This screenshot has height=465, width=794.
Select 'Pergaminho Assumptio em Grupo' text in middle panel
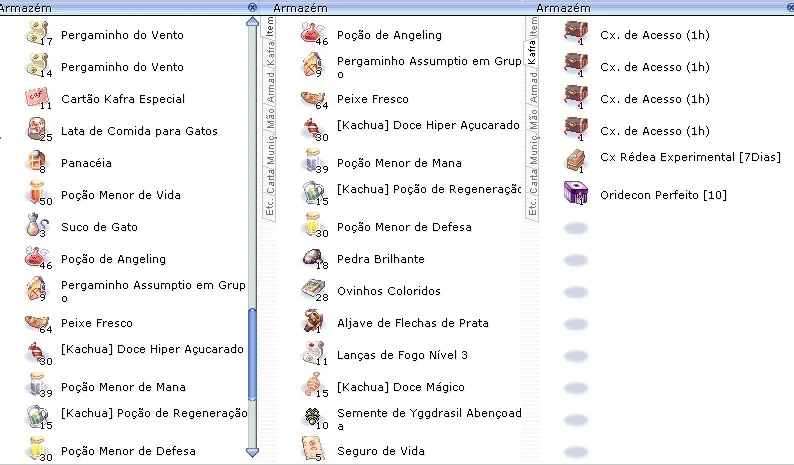click(x=429, y=67)
